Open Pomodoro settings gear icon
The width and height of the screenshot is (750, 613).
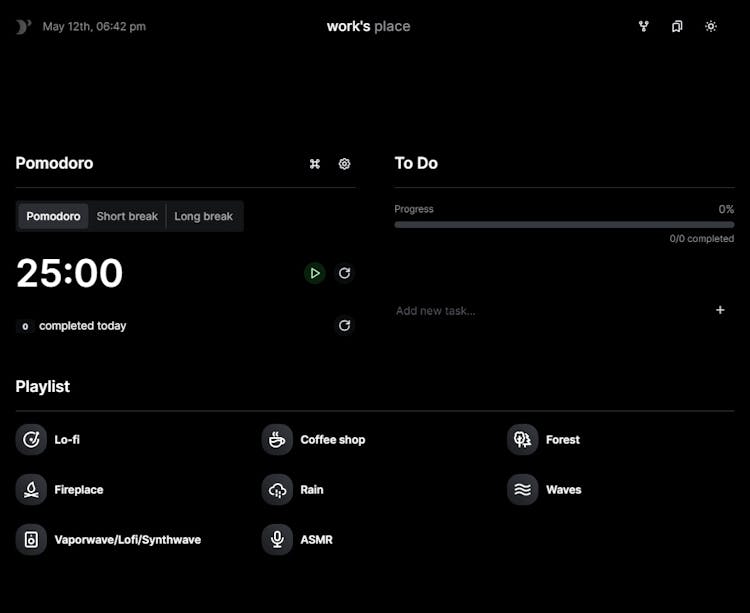click(344, 164)
